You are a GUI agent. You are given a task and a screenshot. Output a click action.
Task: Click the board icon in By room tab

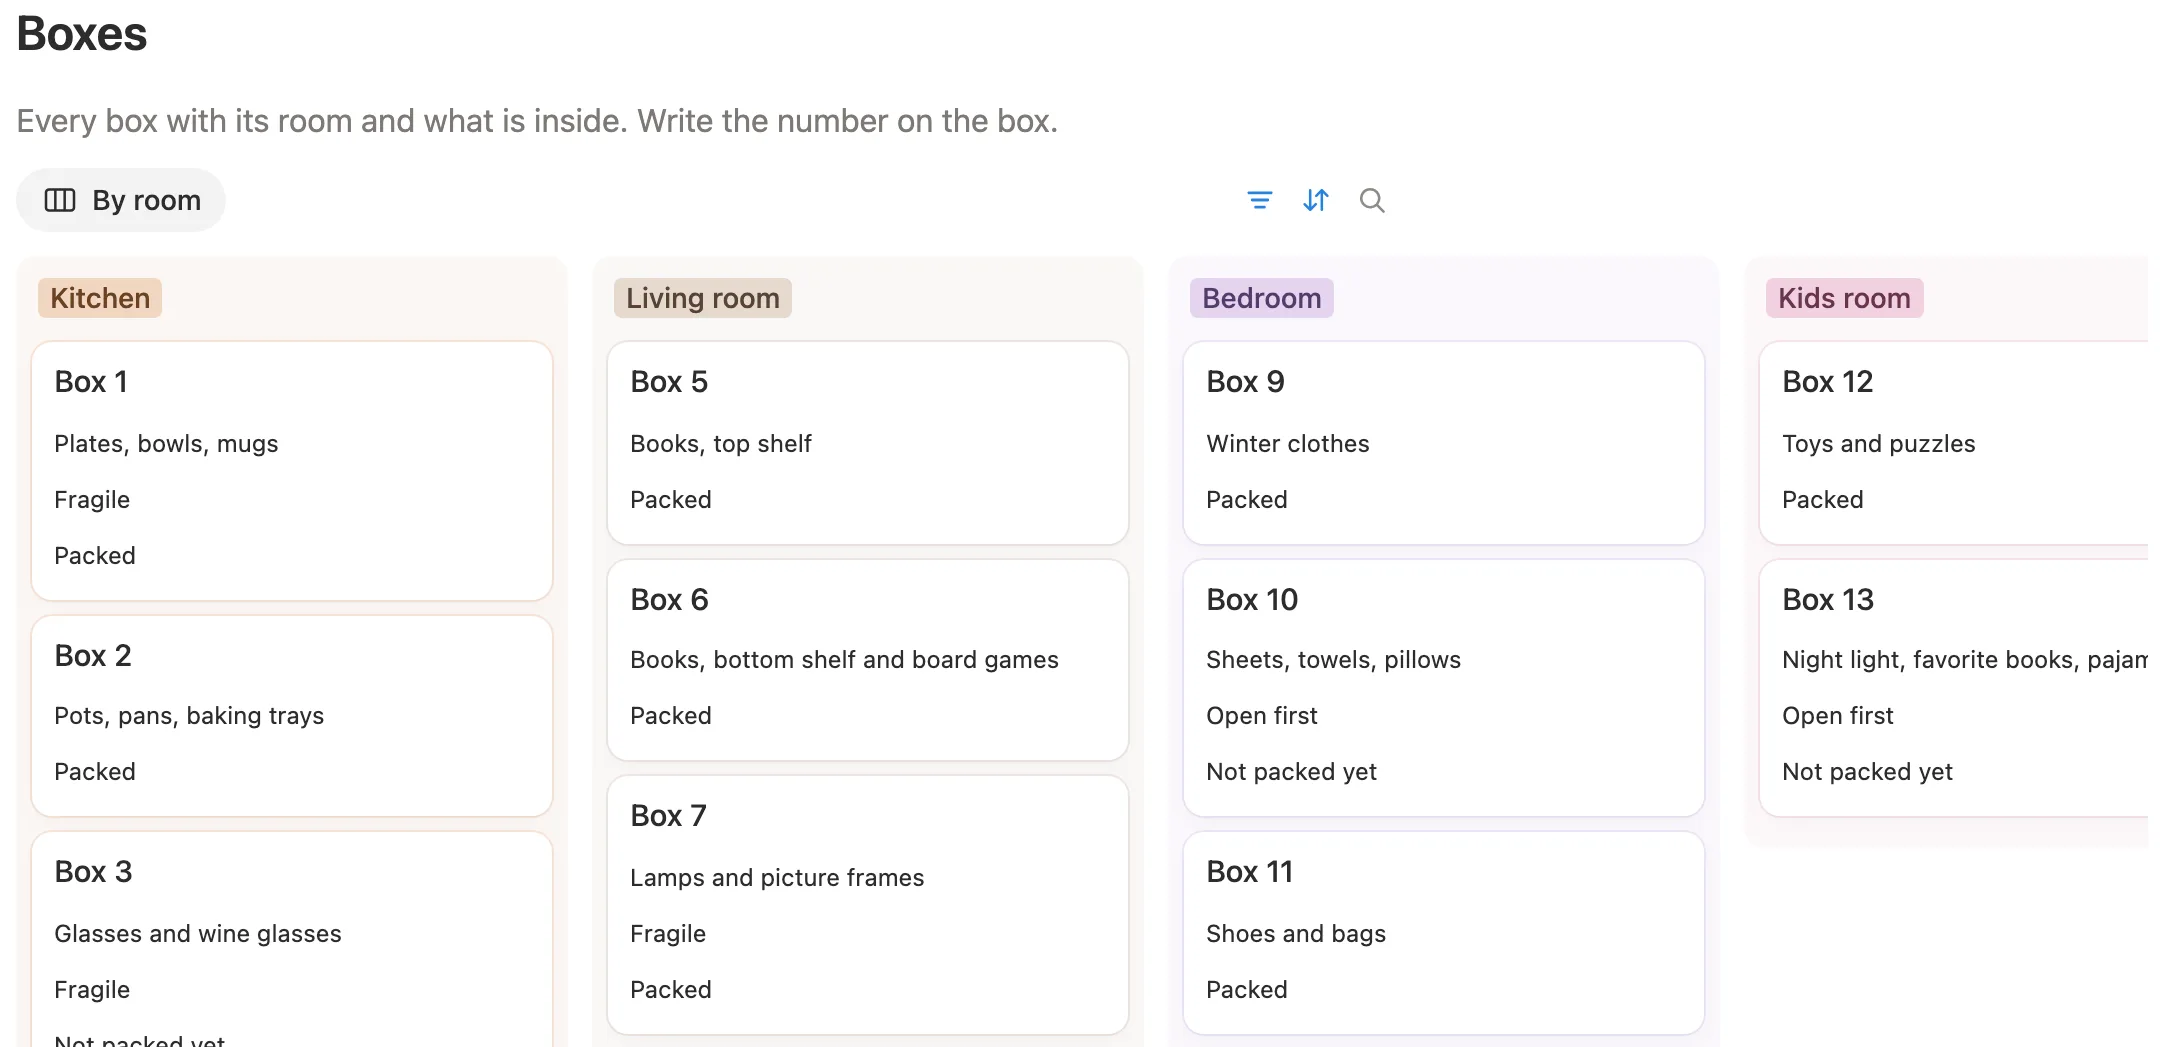60,201
